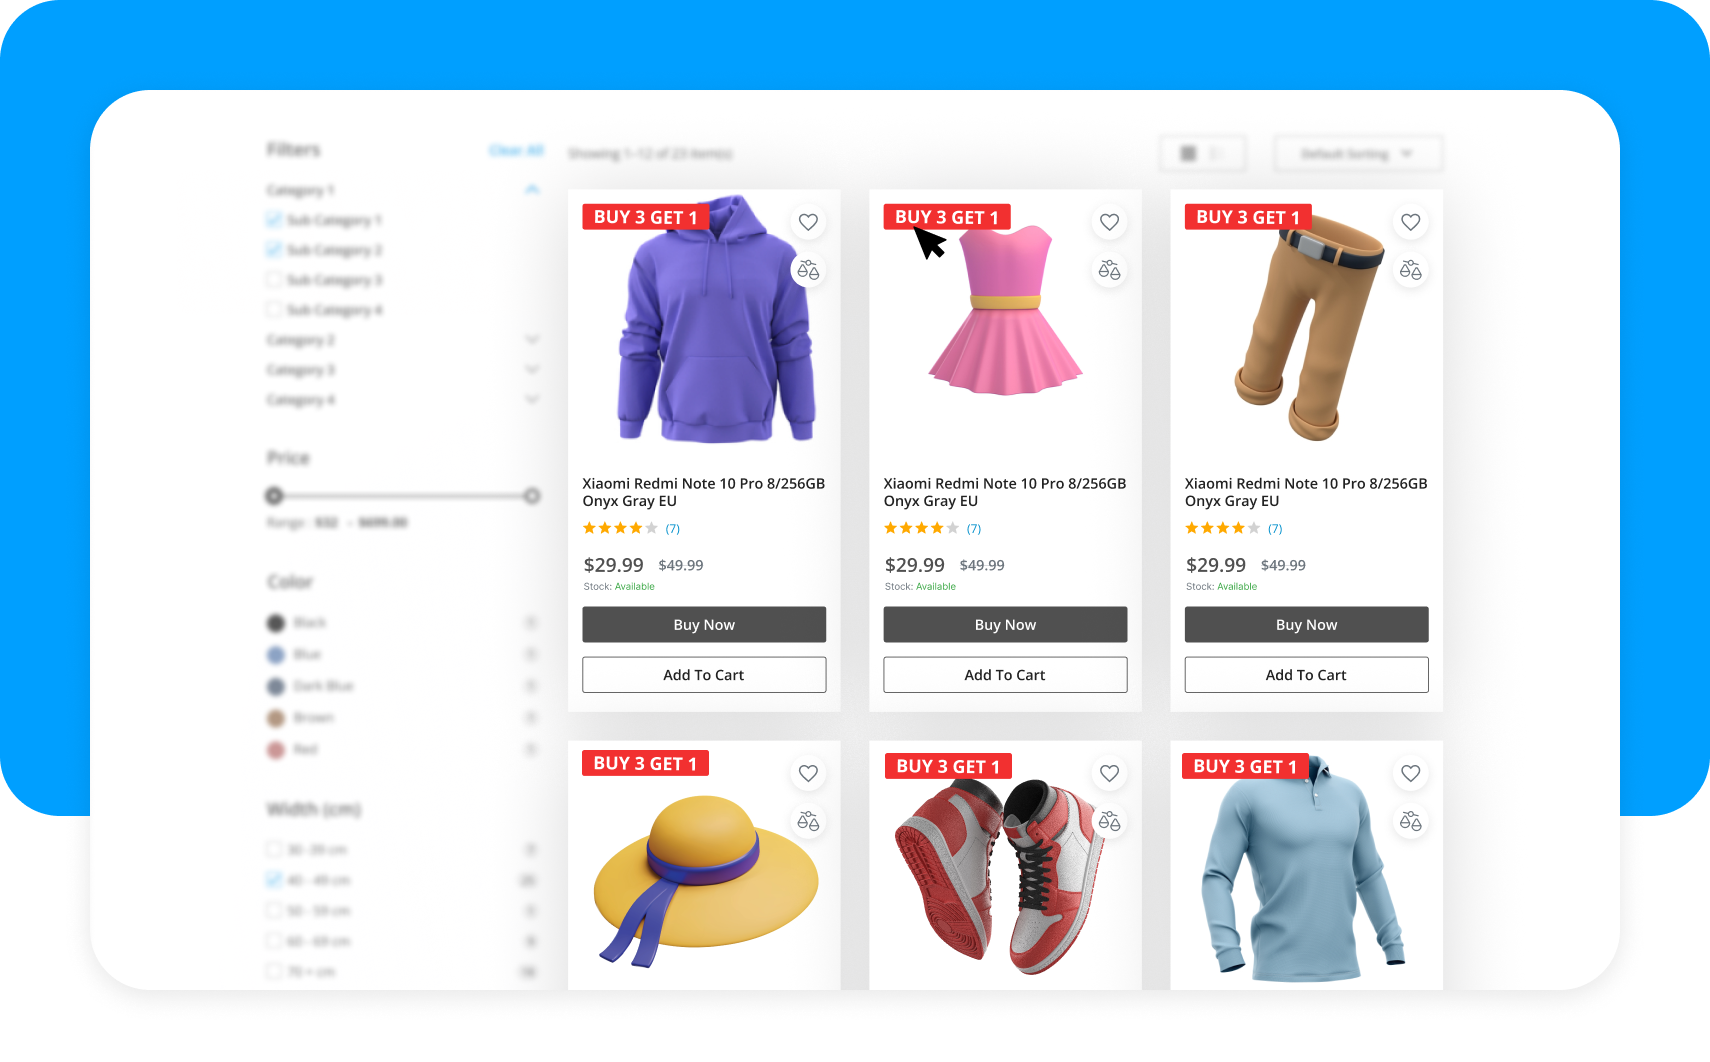Viewport: 1710px width, 1062px height.
Task: Click heart icon on red sneakers card
Action: point(1109,773)
